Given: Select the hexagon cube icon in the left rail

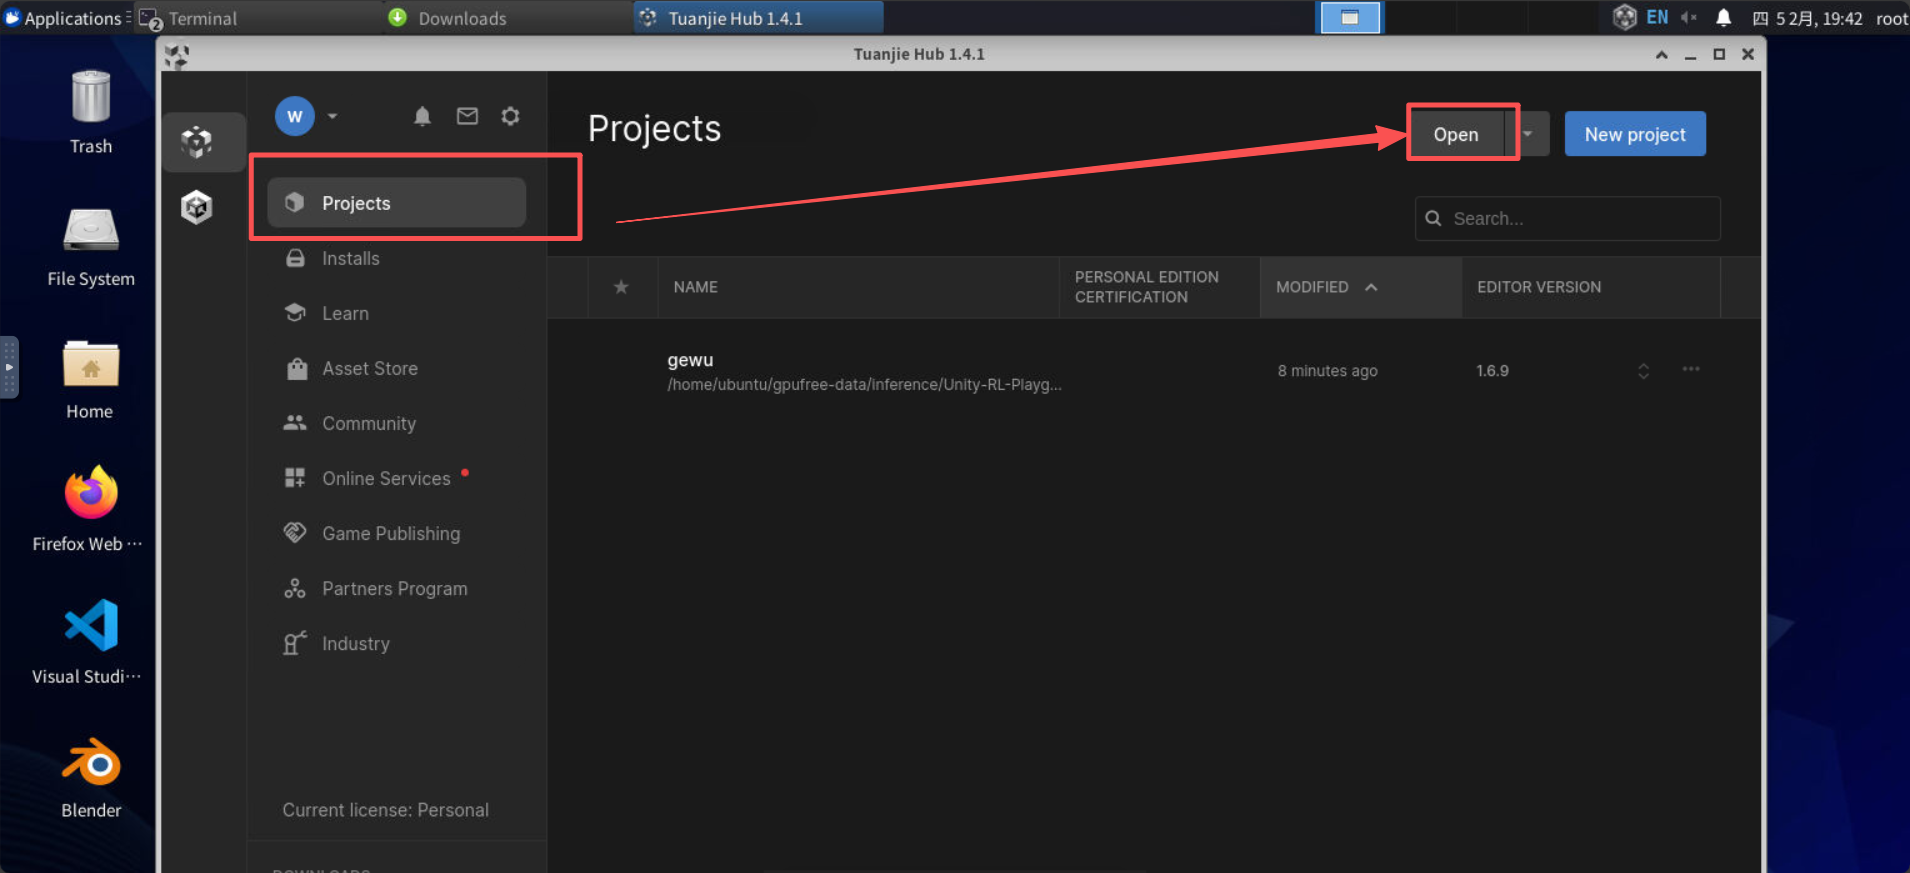Looking at the screenshot, I should [x=197, y=207].
